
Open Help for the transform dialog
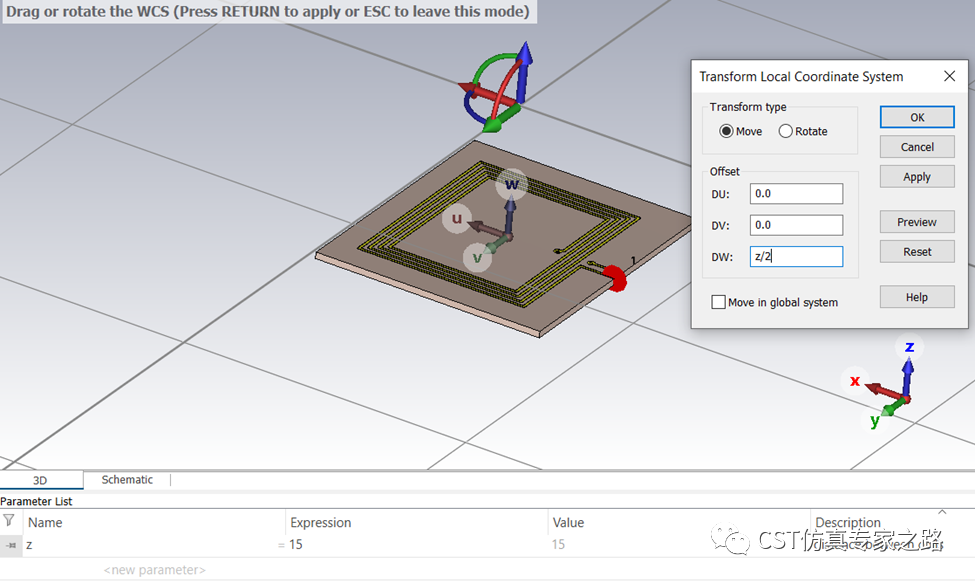tap(917, 297)
